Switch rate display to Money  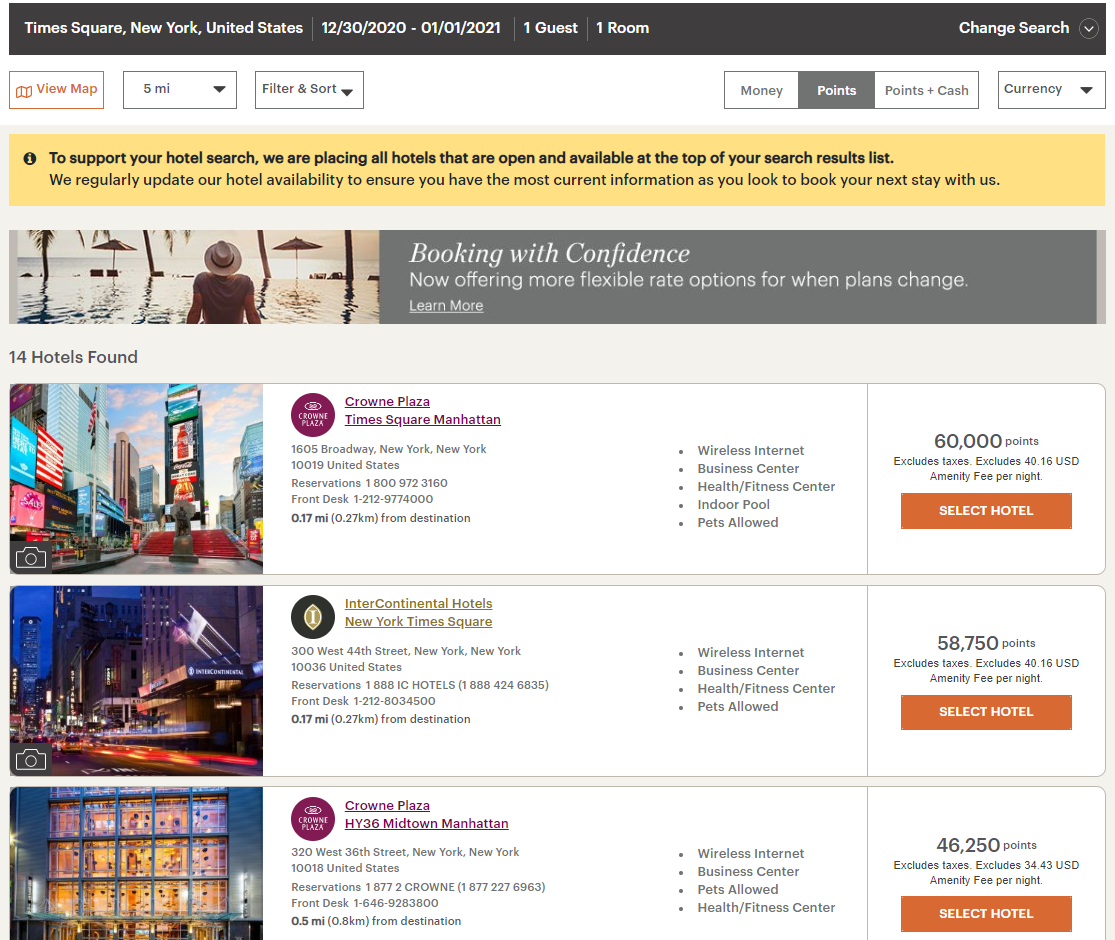click(x=762, y=90)
